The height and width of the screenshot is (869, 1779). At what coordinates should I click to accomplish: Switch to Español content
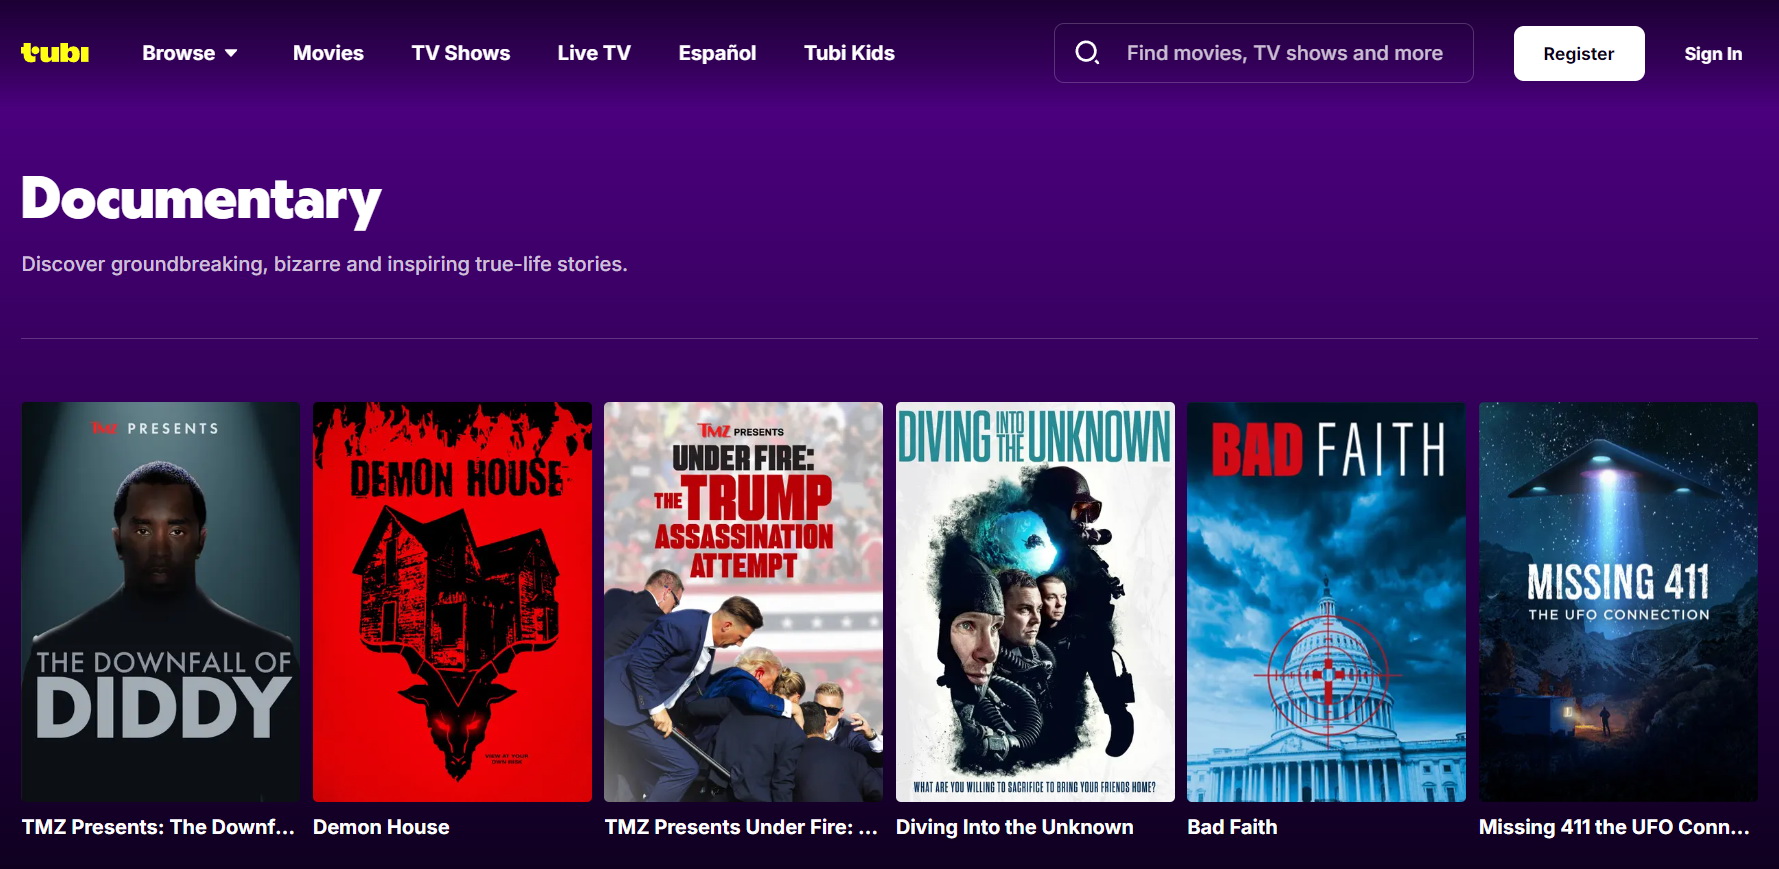(717, 53)
